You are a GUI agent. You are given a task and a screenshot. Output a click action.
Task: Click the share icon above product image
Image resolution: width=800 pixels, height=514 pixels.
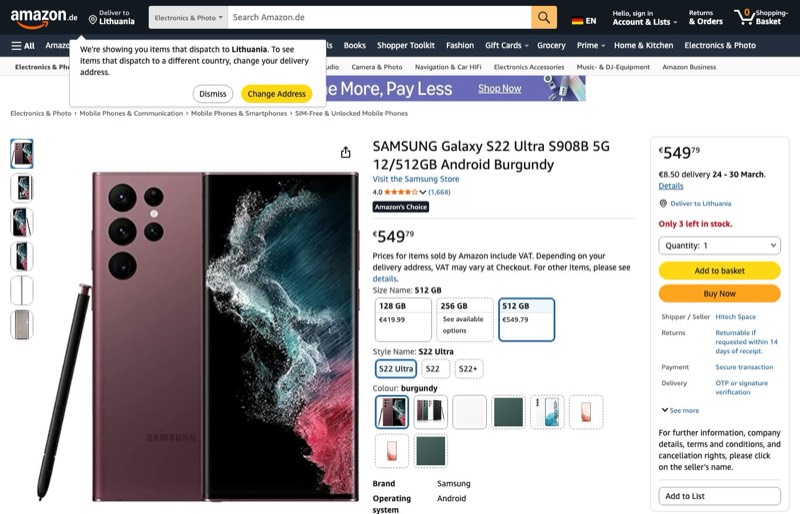(345, 152)
